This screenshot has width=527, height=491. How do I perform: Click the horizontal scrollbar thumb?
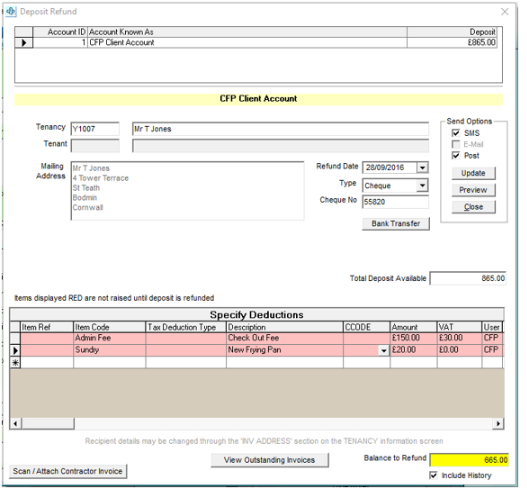tap(48, 423)
